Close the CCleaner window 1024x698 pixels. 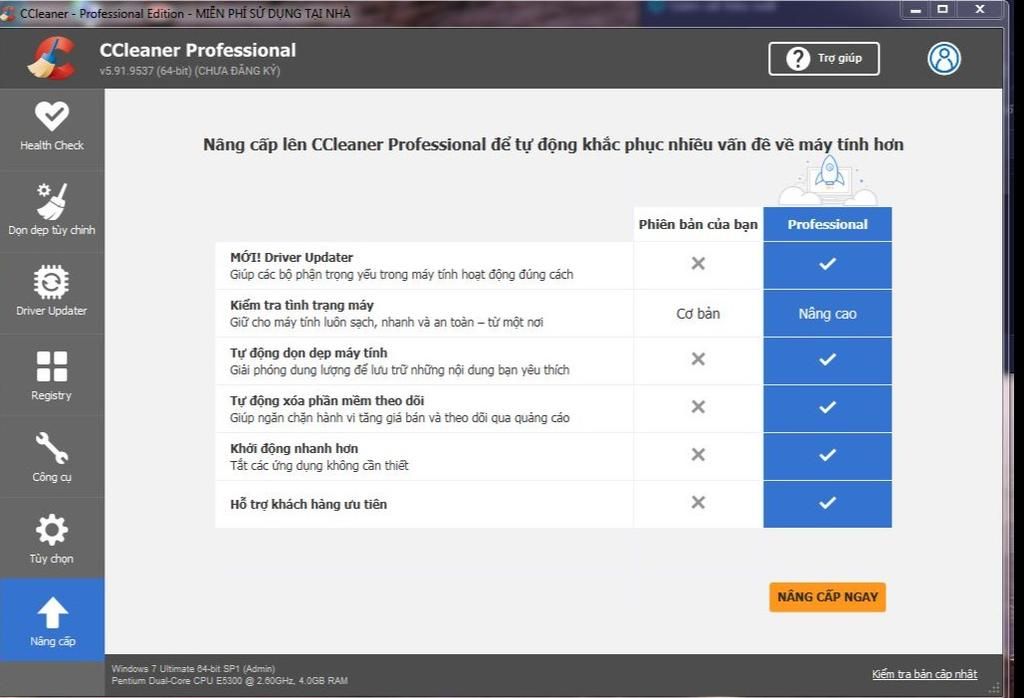pos(980,9)
